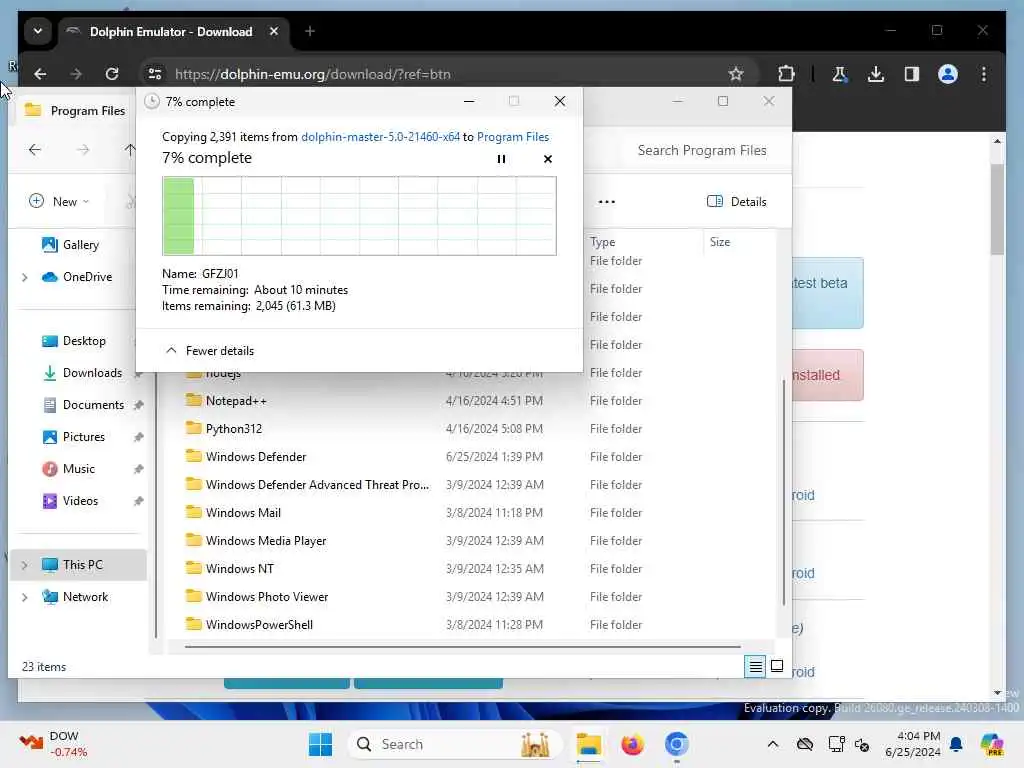Switch to details list view

click(x=755, y=667)
